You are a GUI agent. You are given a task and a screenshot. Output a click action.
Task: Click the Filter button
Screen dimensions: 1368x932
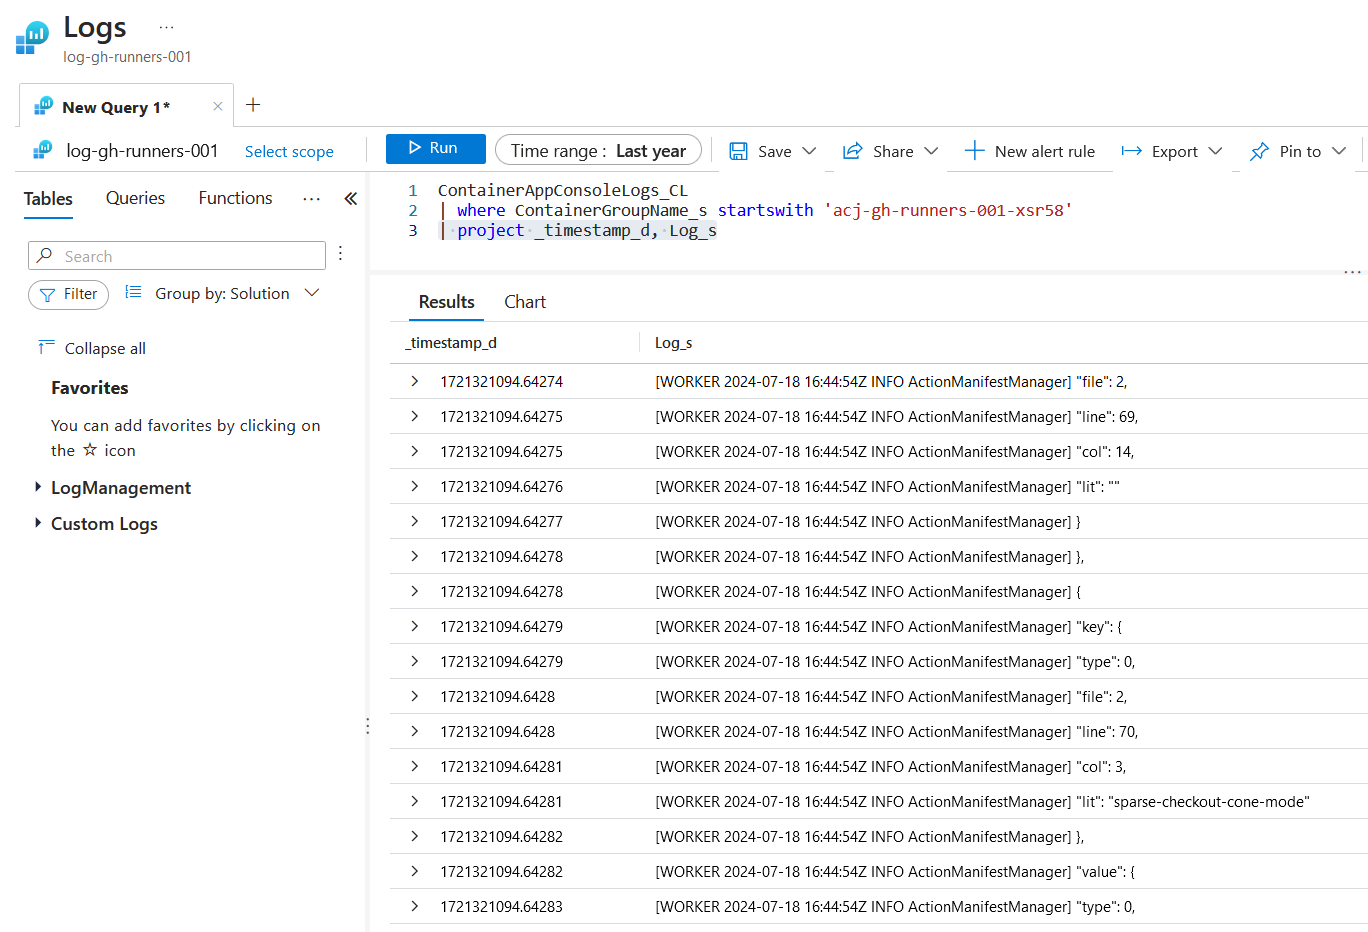point(68,294)
